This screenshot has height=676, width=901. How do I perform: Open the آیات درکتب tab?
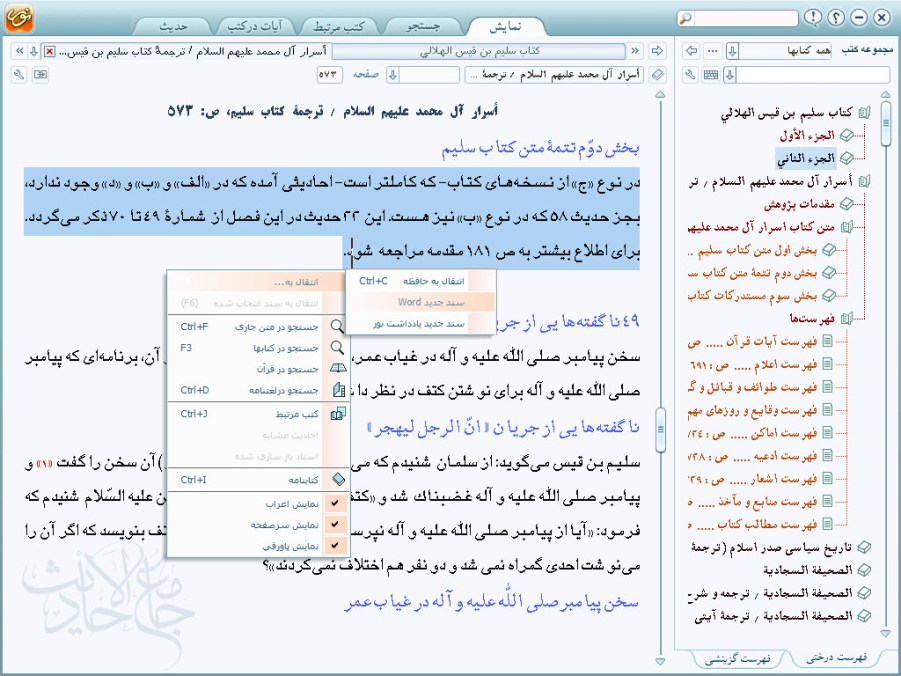[x=255, y=26]
